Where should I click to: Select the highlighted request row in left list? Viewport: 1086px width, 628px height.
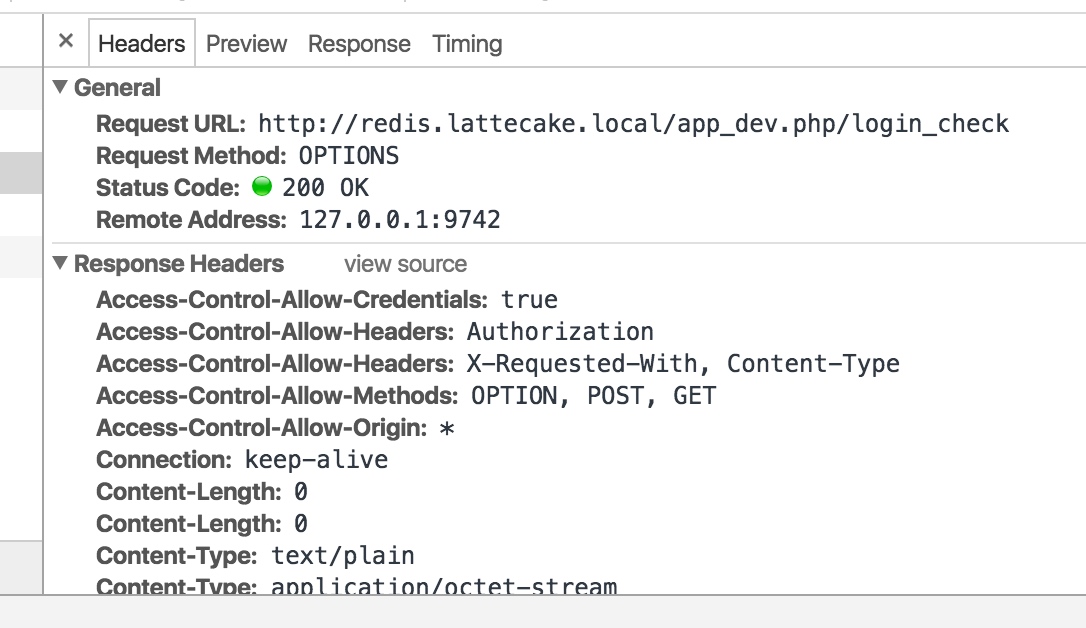click(x=21, y=172)
